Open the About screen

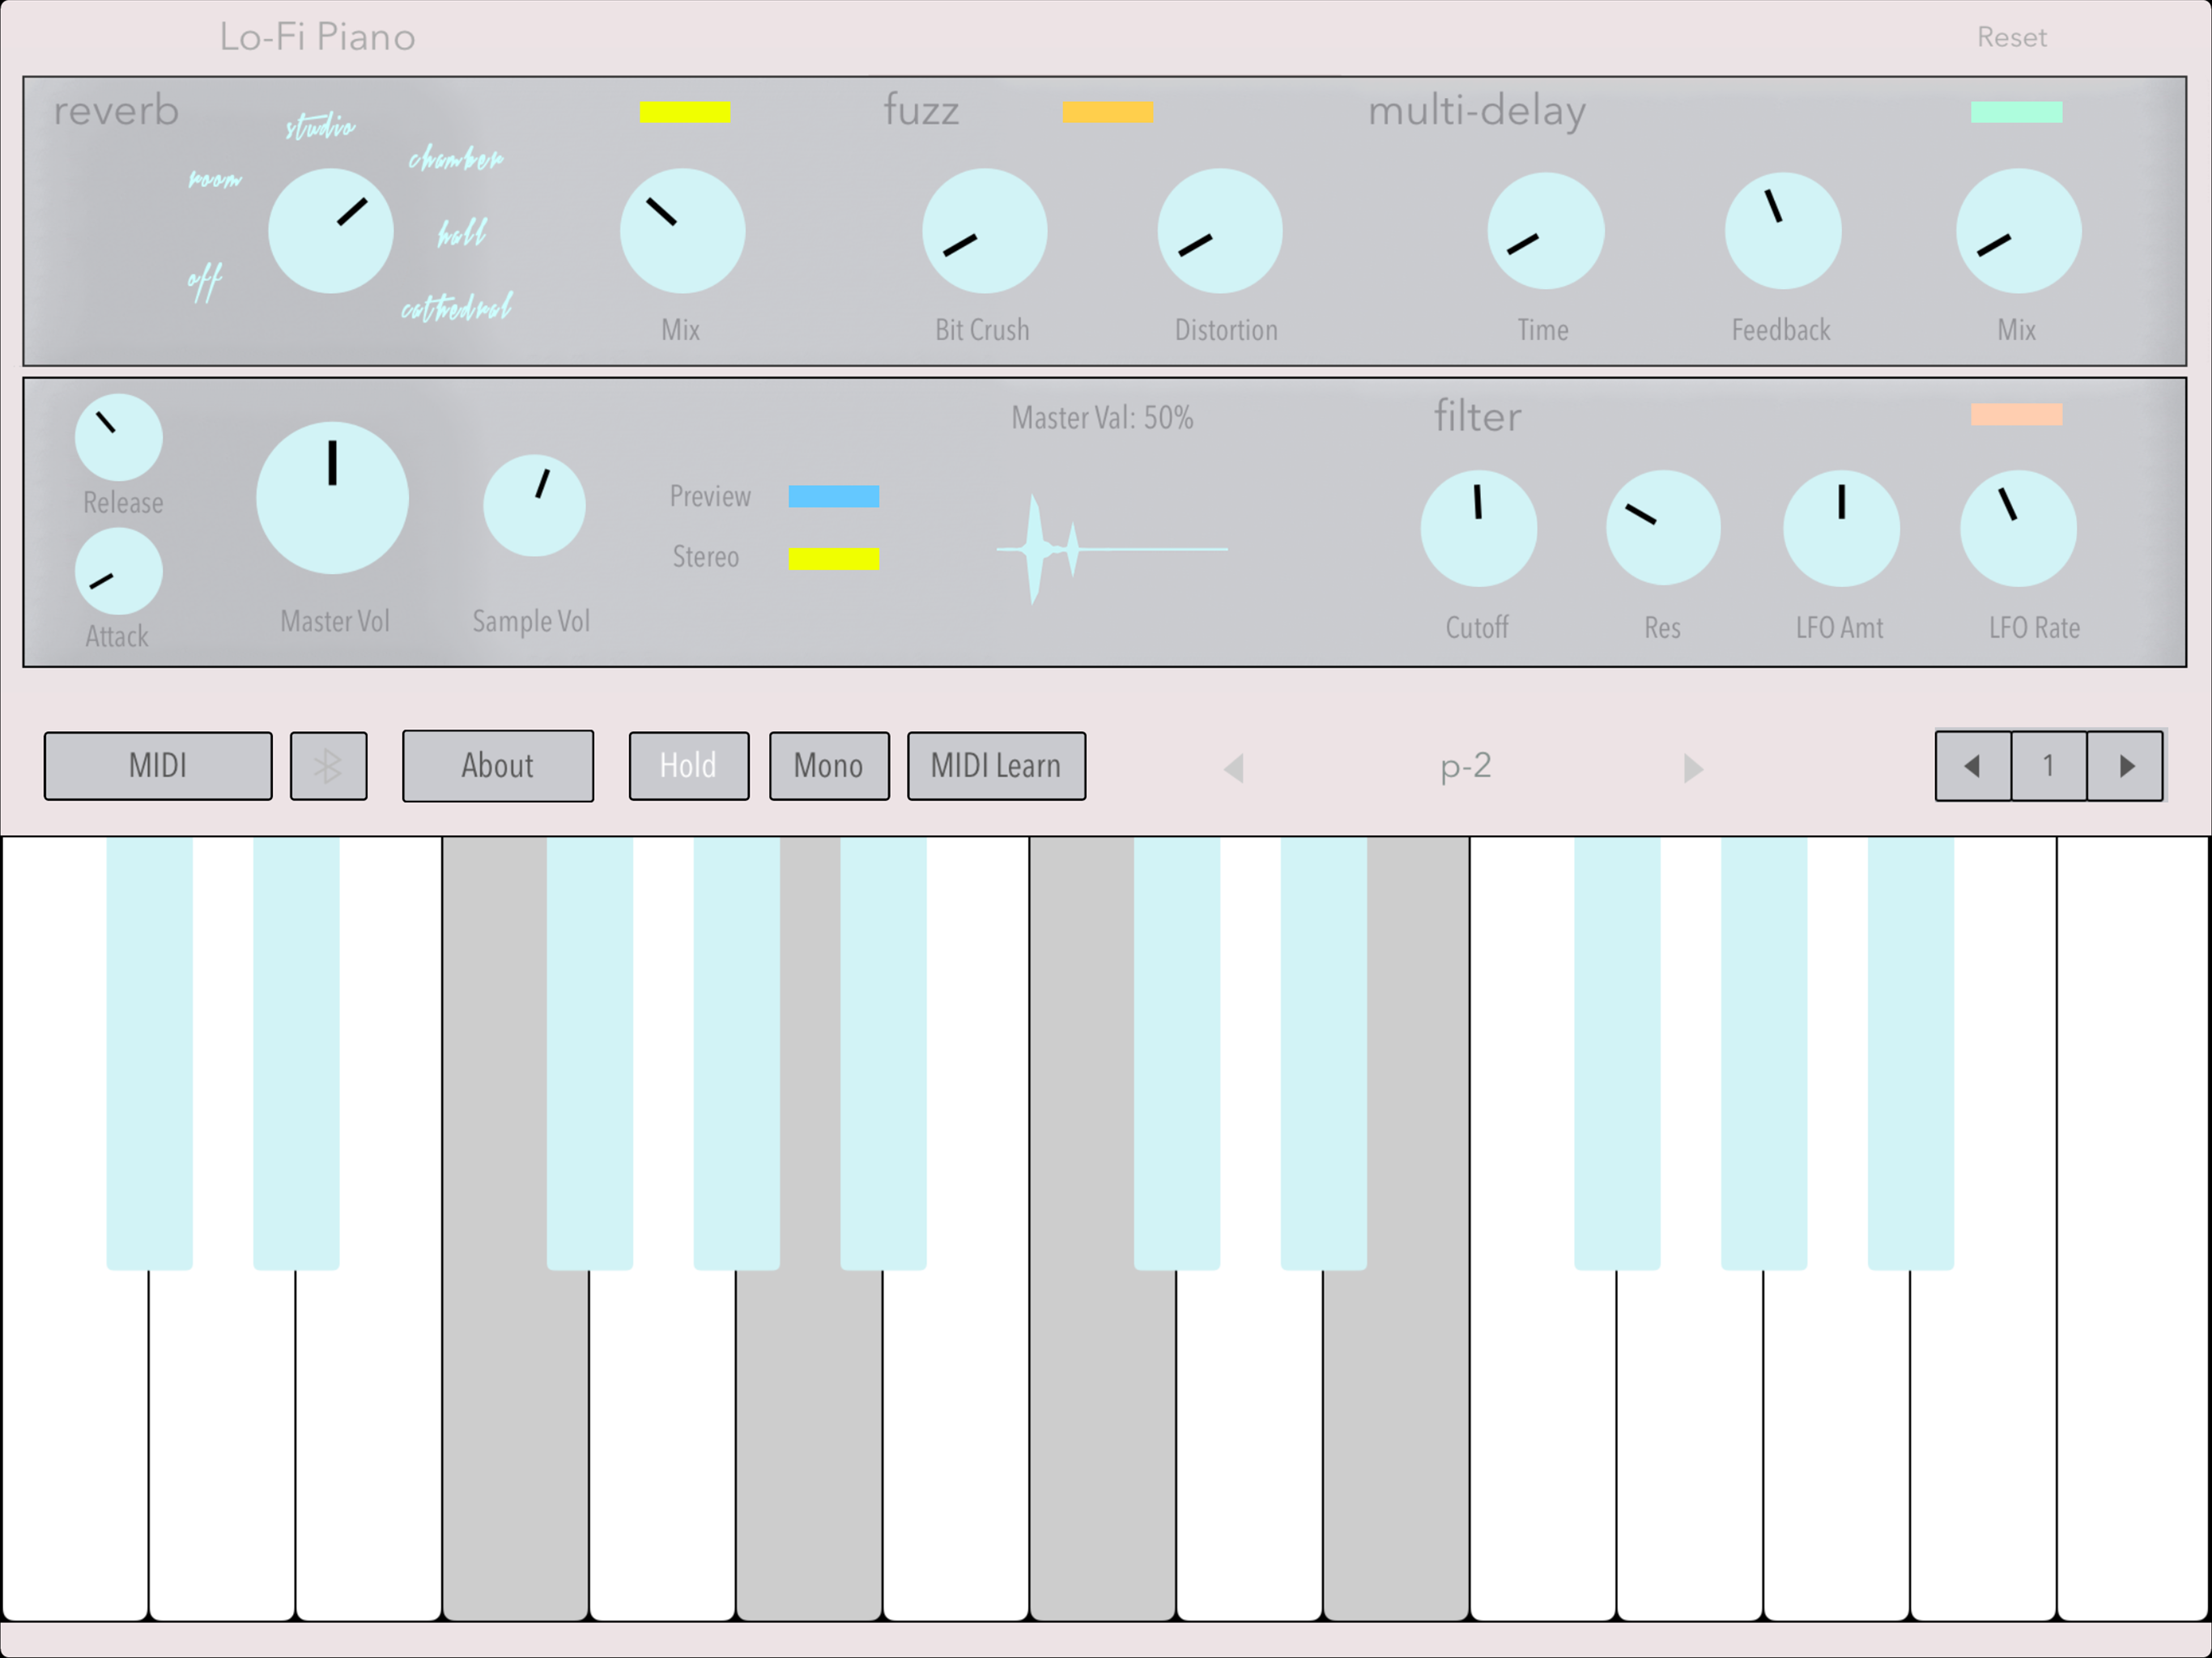pos(498,766)
